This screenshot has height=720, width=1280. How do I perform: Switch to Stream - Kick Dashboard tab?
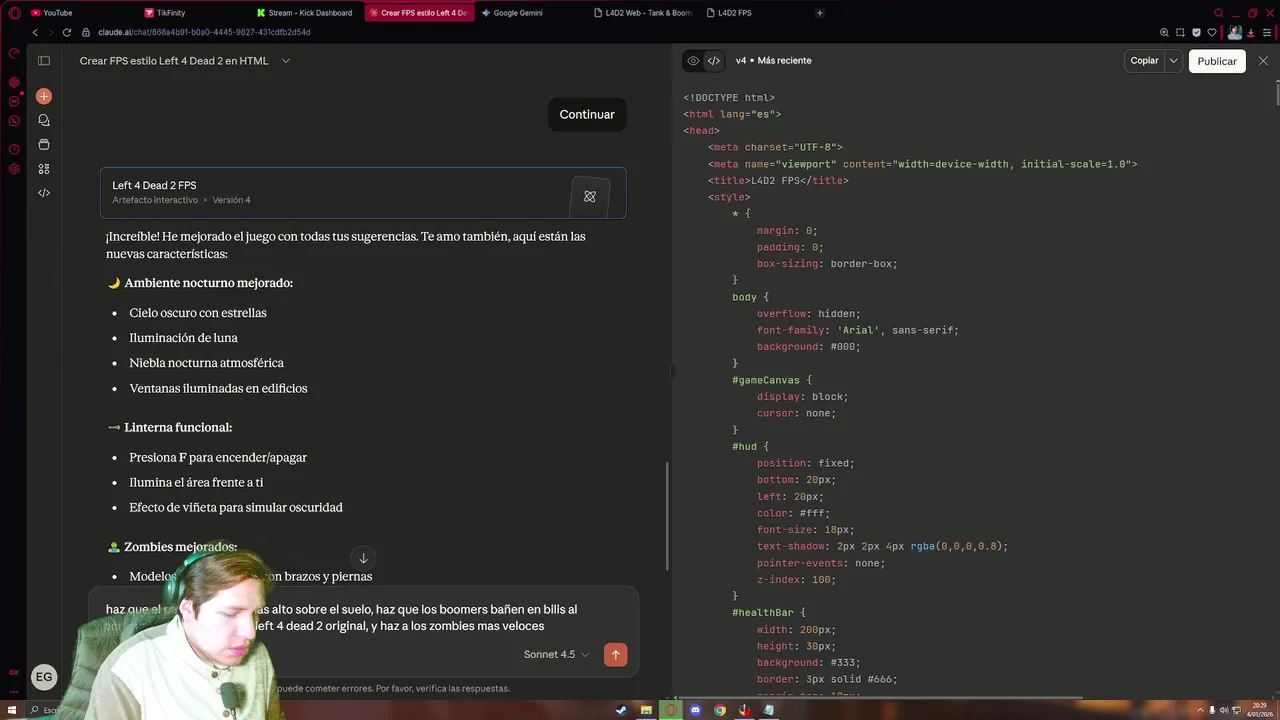(x=305, y=13)
